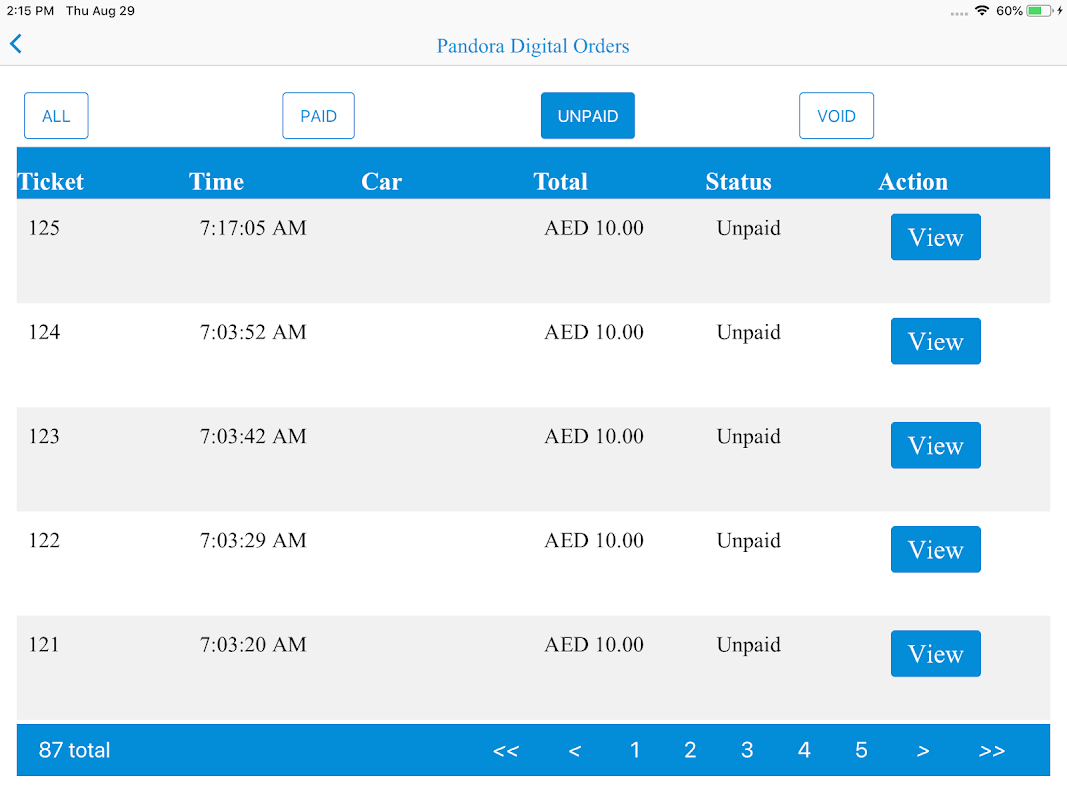View order for ticket 125
The width and height of the screenshot is (1067, 800).
coord(935,237)
